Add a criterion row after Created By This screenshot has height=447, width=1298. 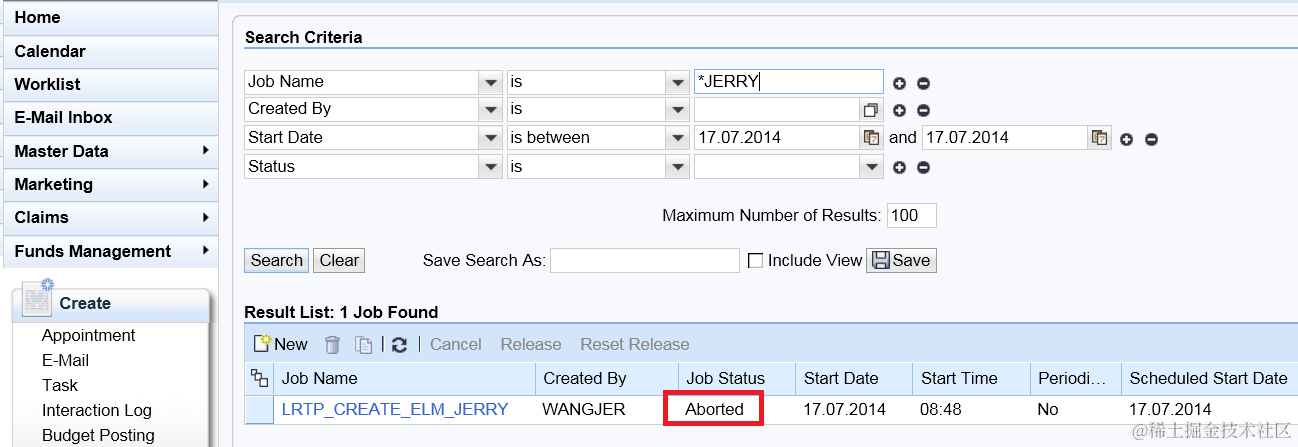pyautogui.click(x=899, y=110)
